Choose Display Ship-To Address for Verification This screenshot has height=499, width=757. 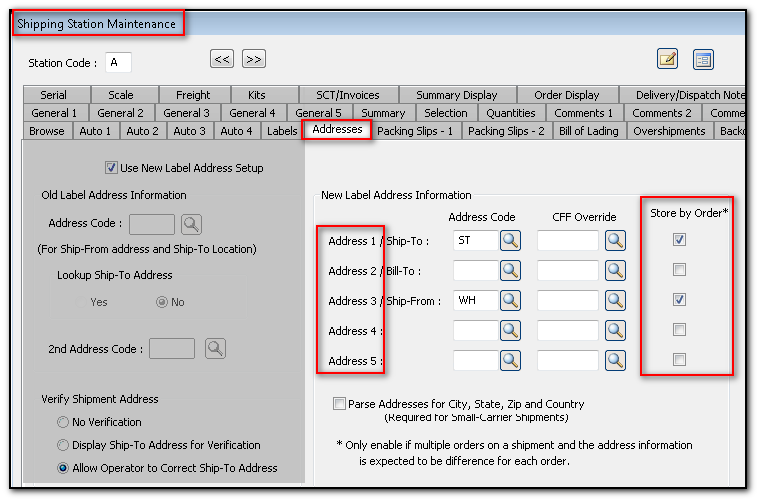pos(63,445)
